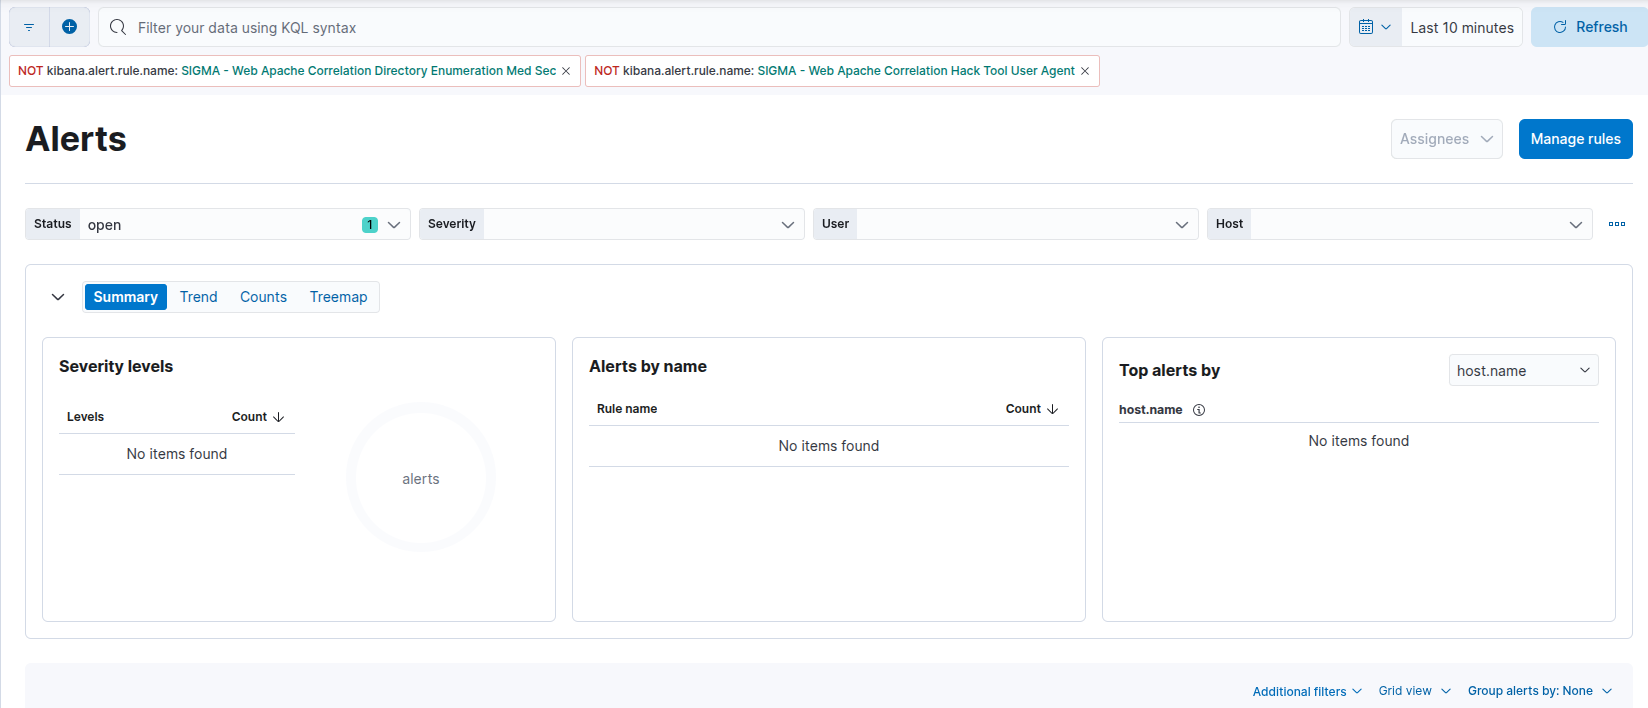Remove the Hack Tool User Agent filter

pos(1085,71)
